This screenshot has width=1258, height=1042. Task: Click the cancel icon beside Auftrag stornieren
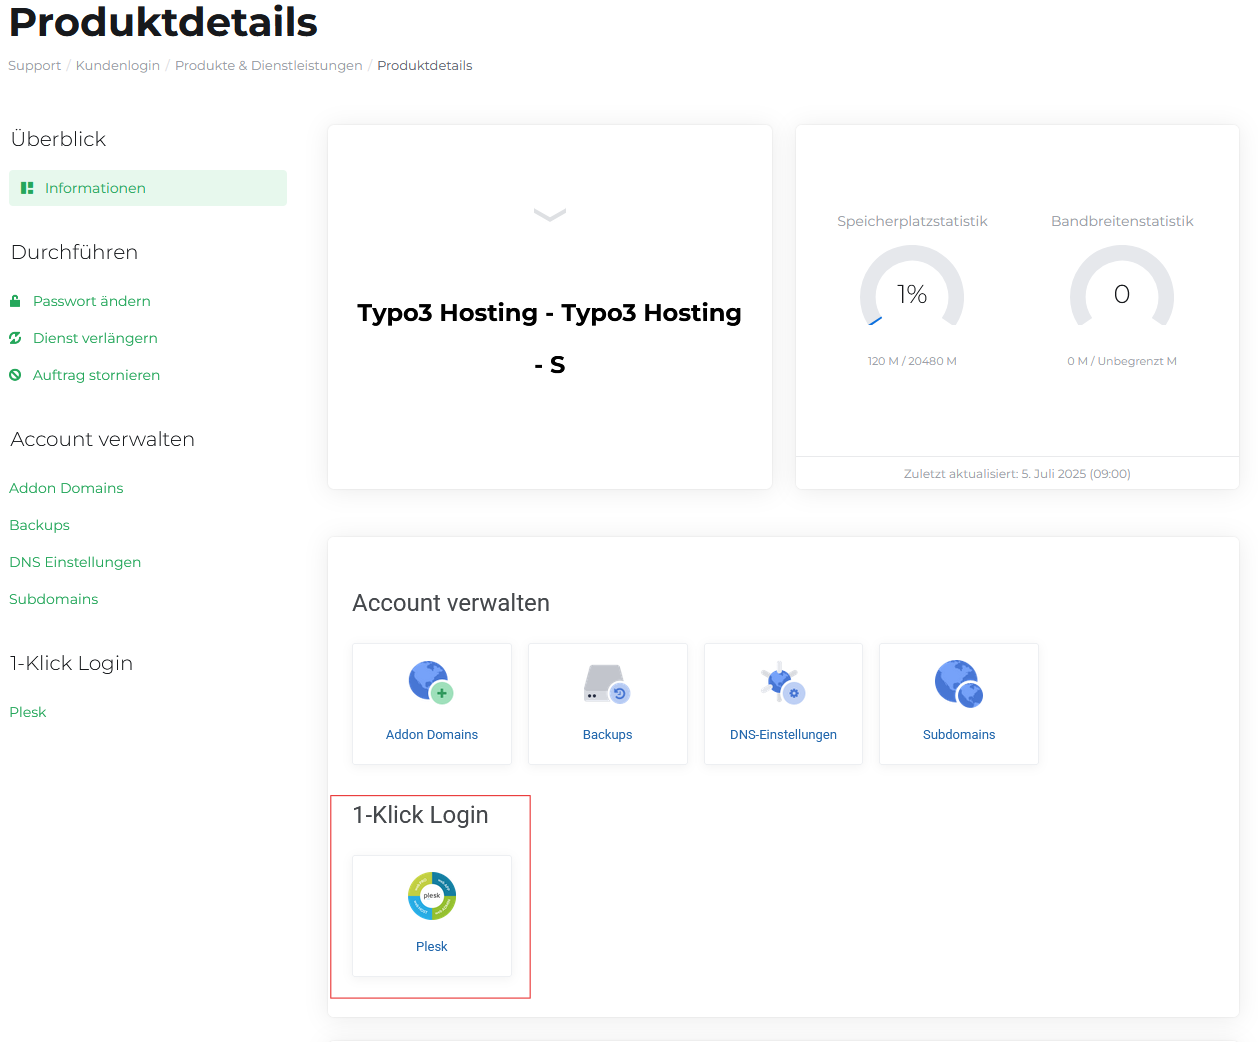pos(15,375)
